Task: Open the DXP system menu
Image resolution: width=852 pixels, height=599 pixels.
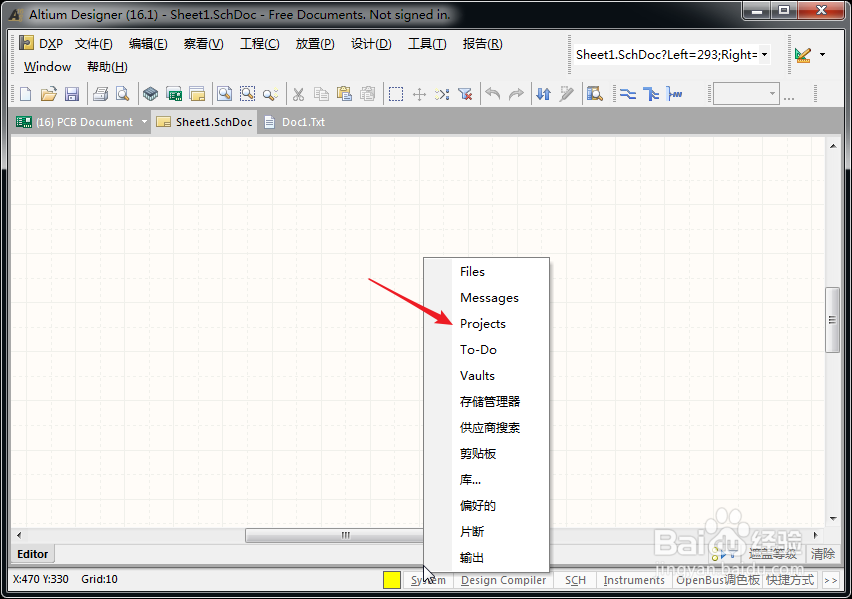Action: tap(41, 43)
